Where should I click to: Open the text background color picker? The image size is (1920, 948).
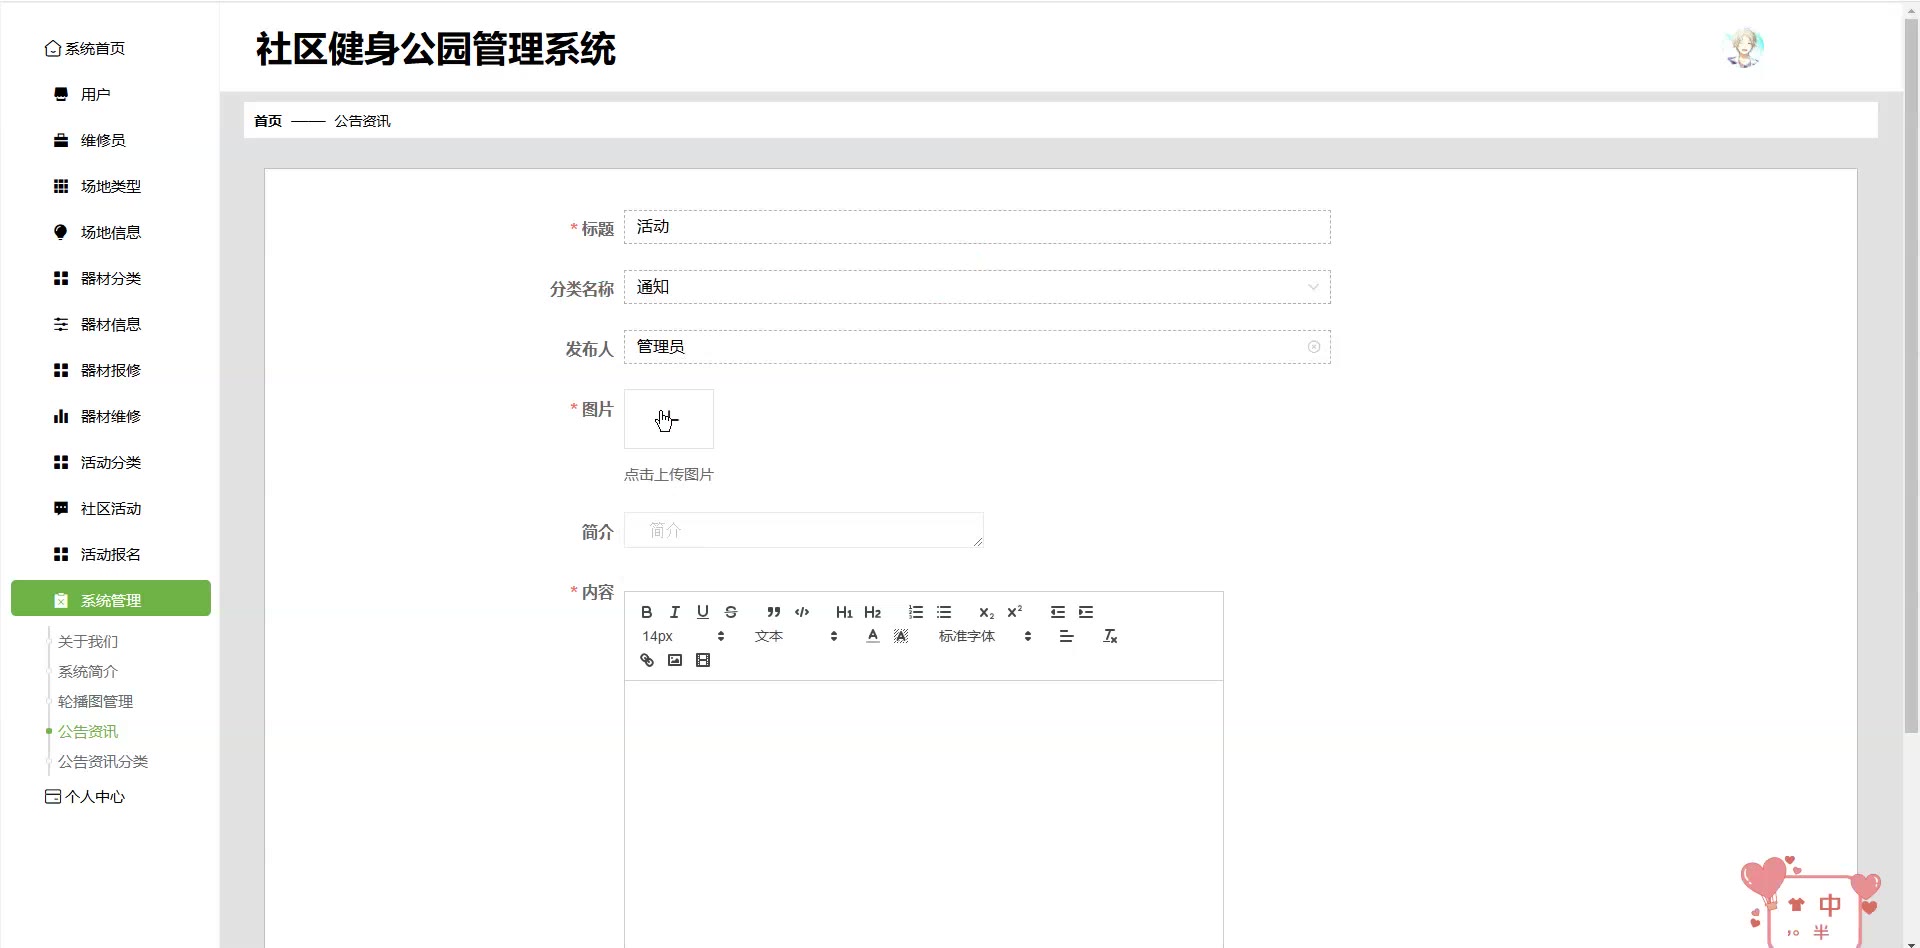pos(901,636)
